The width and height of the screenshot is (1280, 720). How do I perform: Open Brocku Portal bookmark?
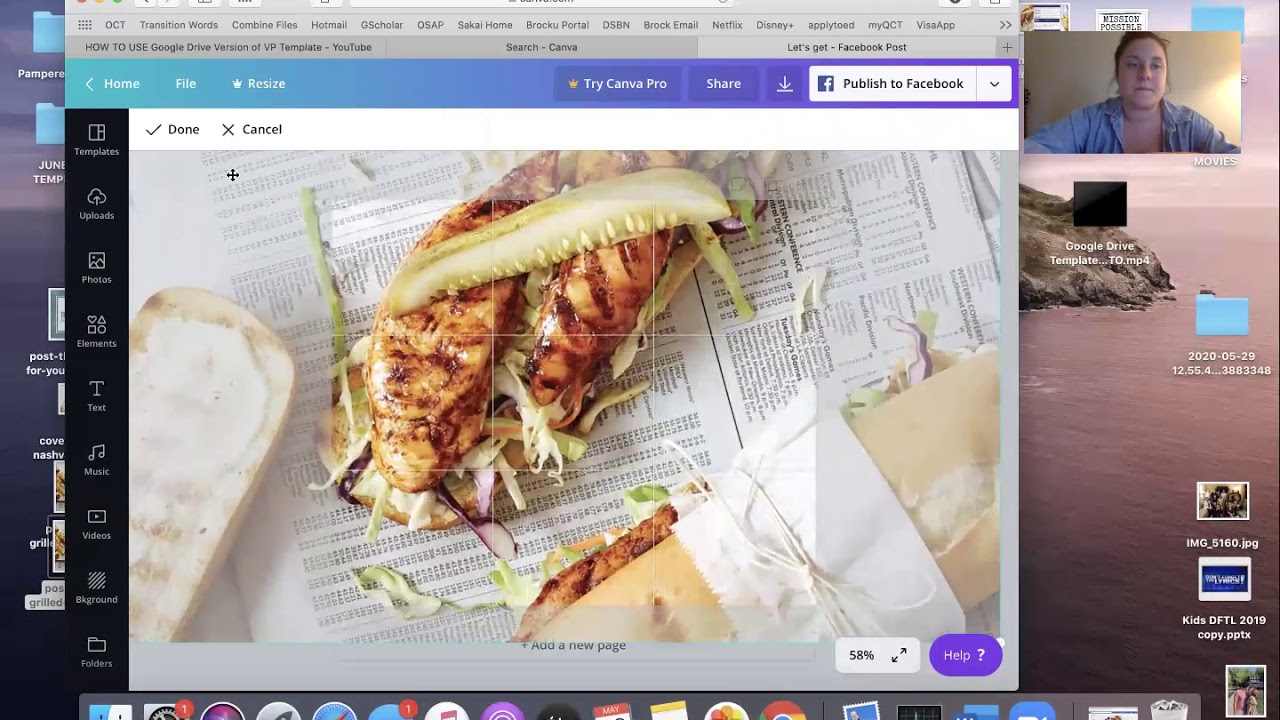pos(558,25)
